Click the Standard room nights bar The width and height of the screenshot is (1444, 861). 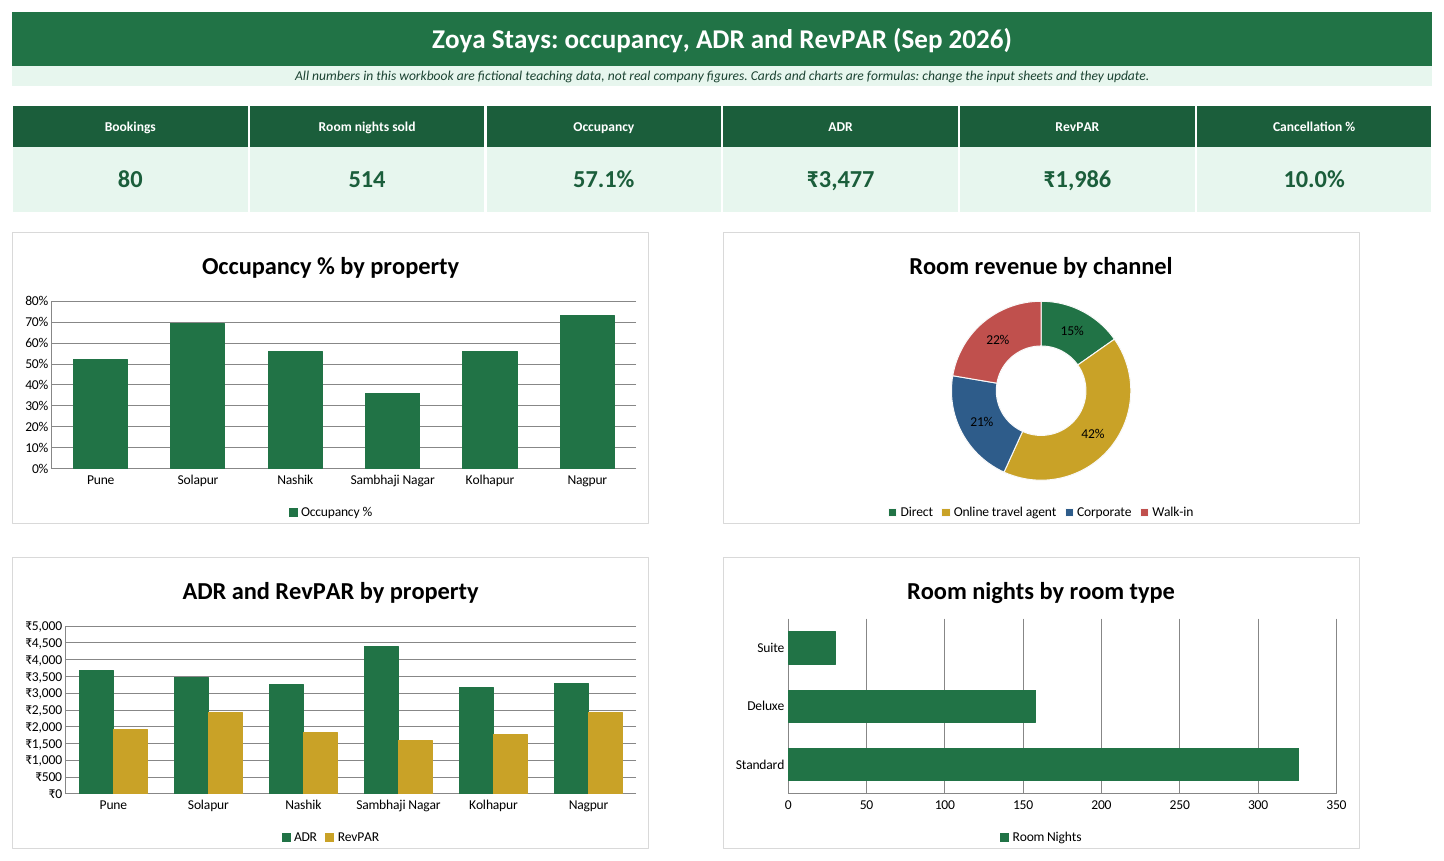coord(1043,765)
